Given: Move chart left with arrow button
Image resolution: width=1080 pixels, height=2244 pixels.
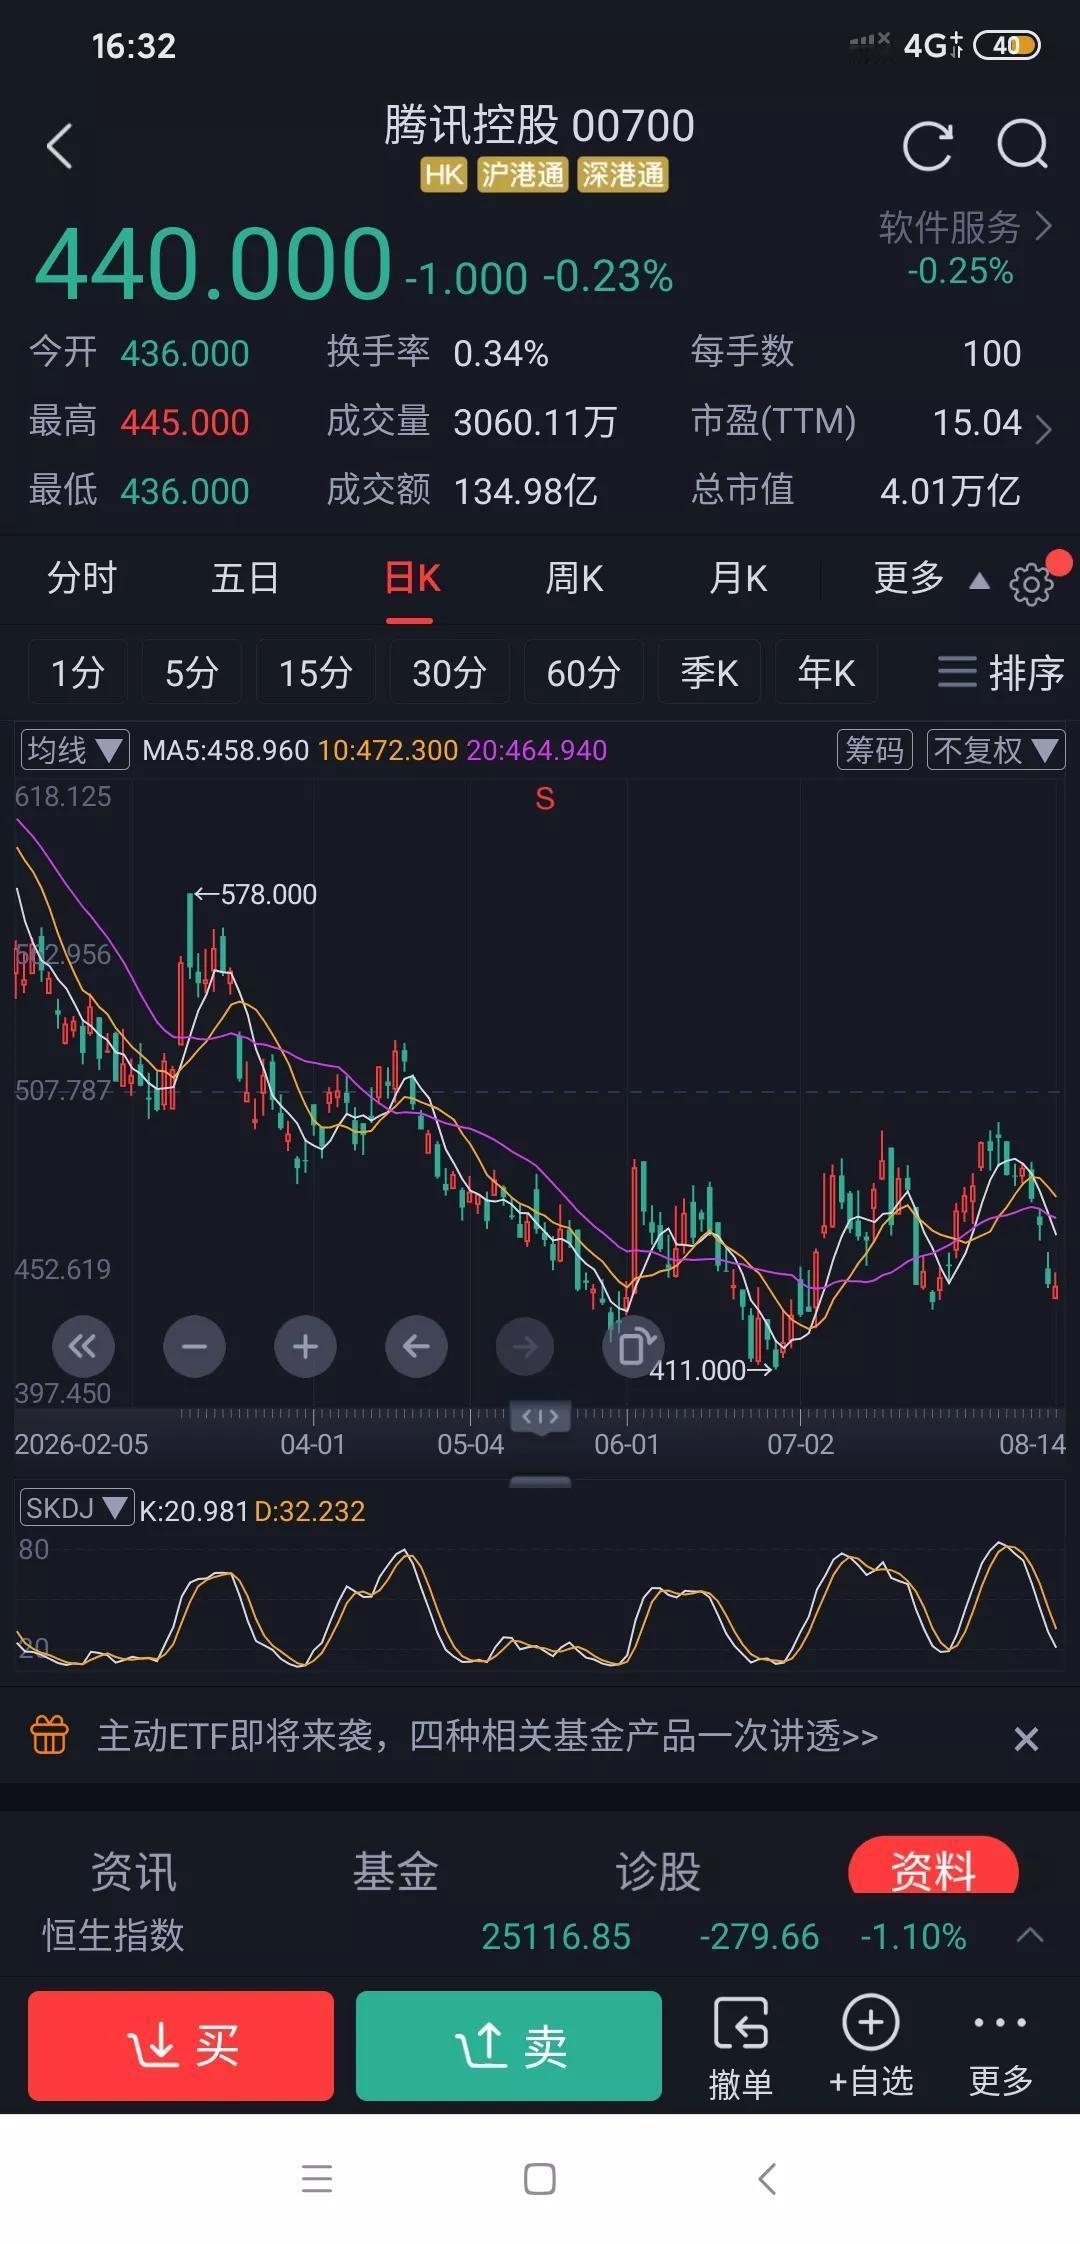Looking at the screenshot, I should pos(416,1346).
